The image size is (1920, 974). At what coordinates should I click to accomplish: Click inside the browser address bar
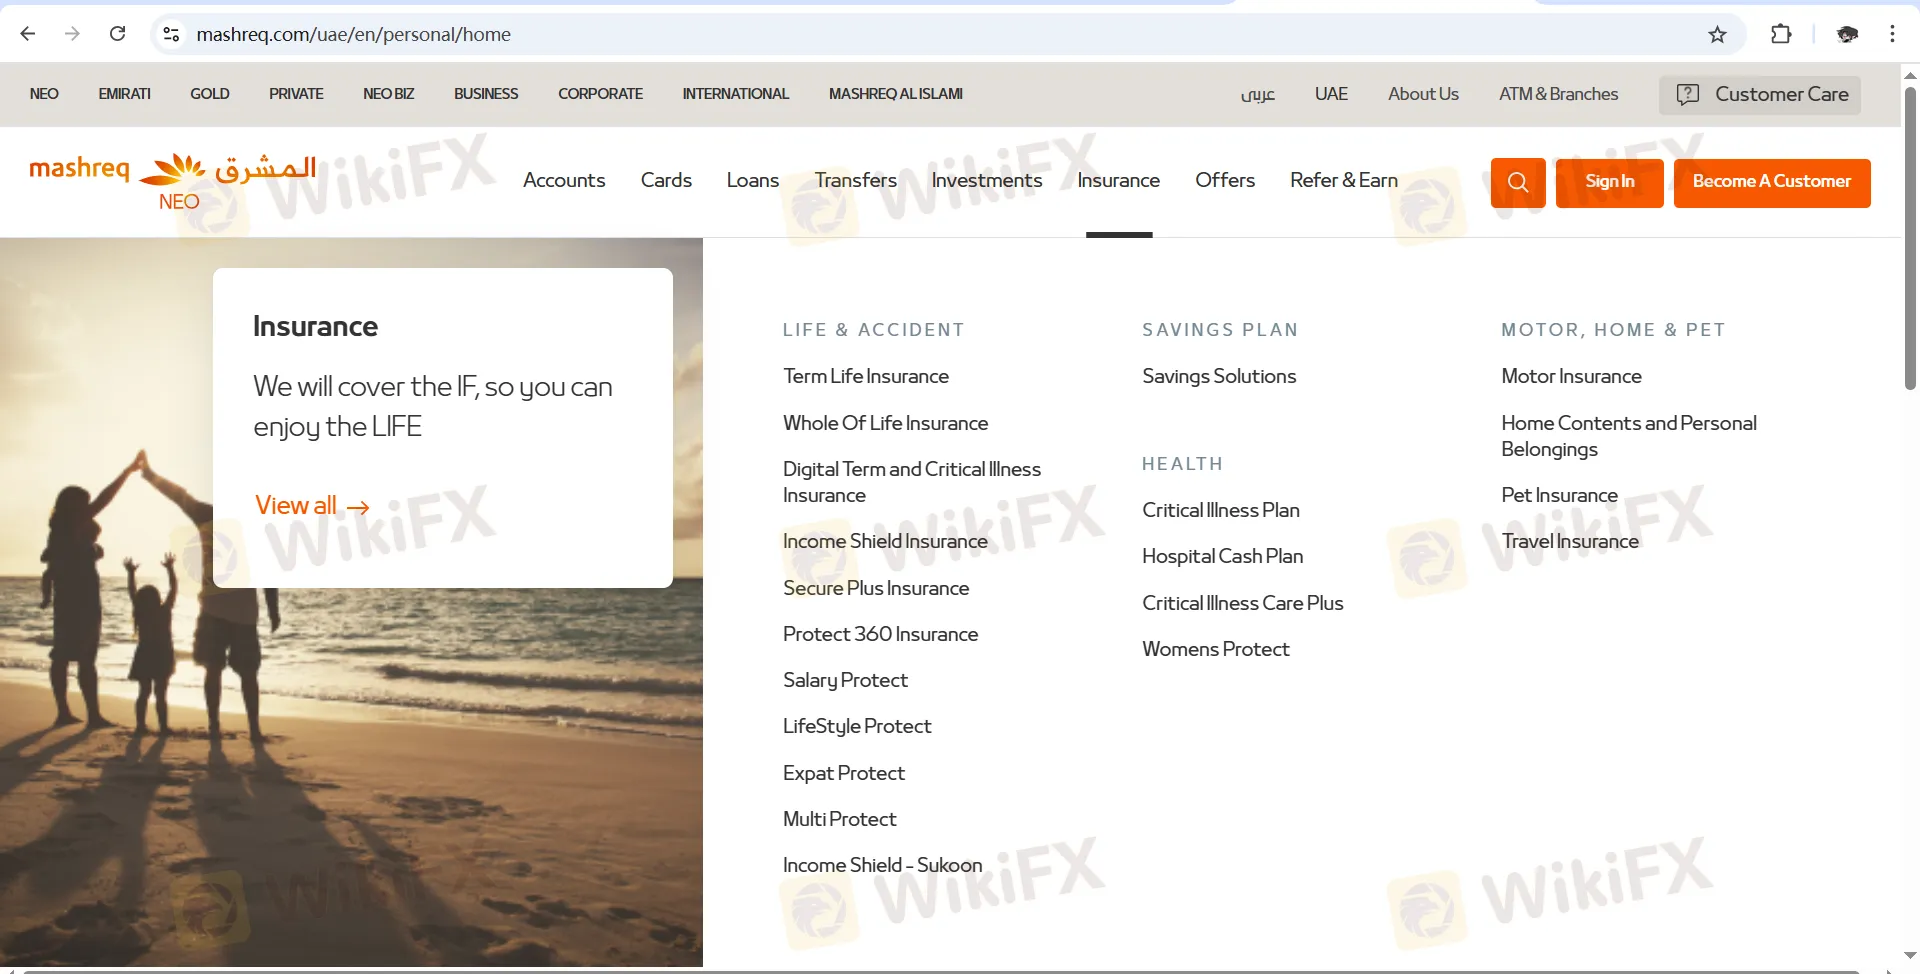pyautogui.click(x=600, y=33)
